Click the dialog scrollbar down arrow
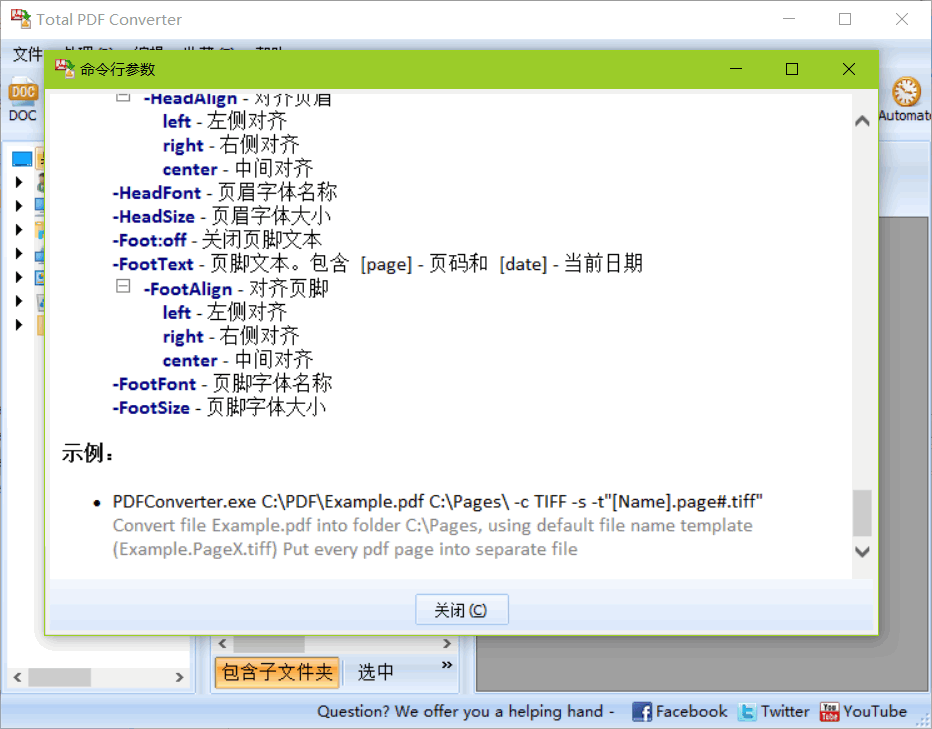 (x=862, y=551)
